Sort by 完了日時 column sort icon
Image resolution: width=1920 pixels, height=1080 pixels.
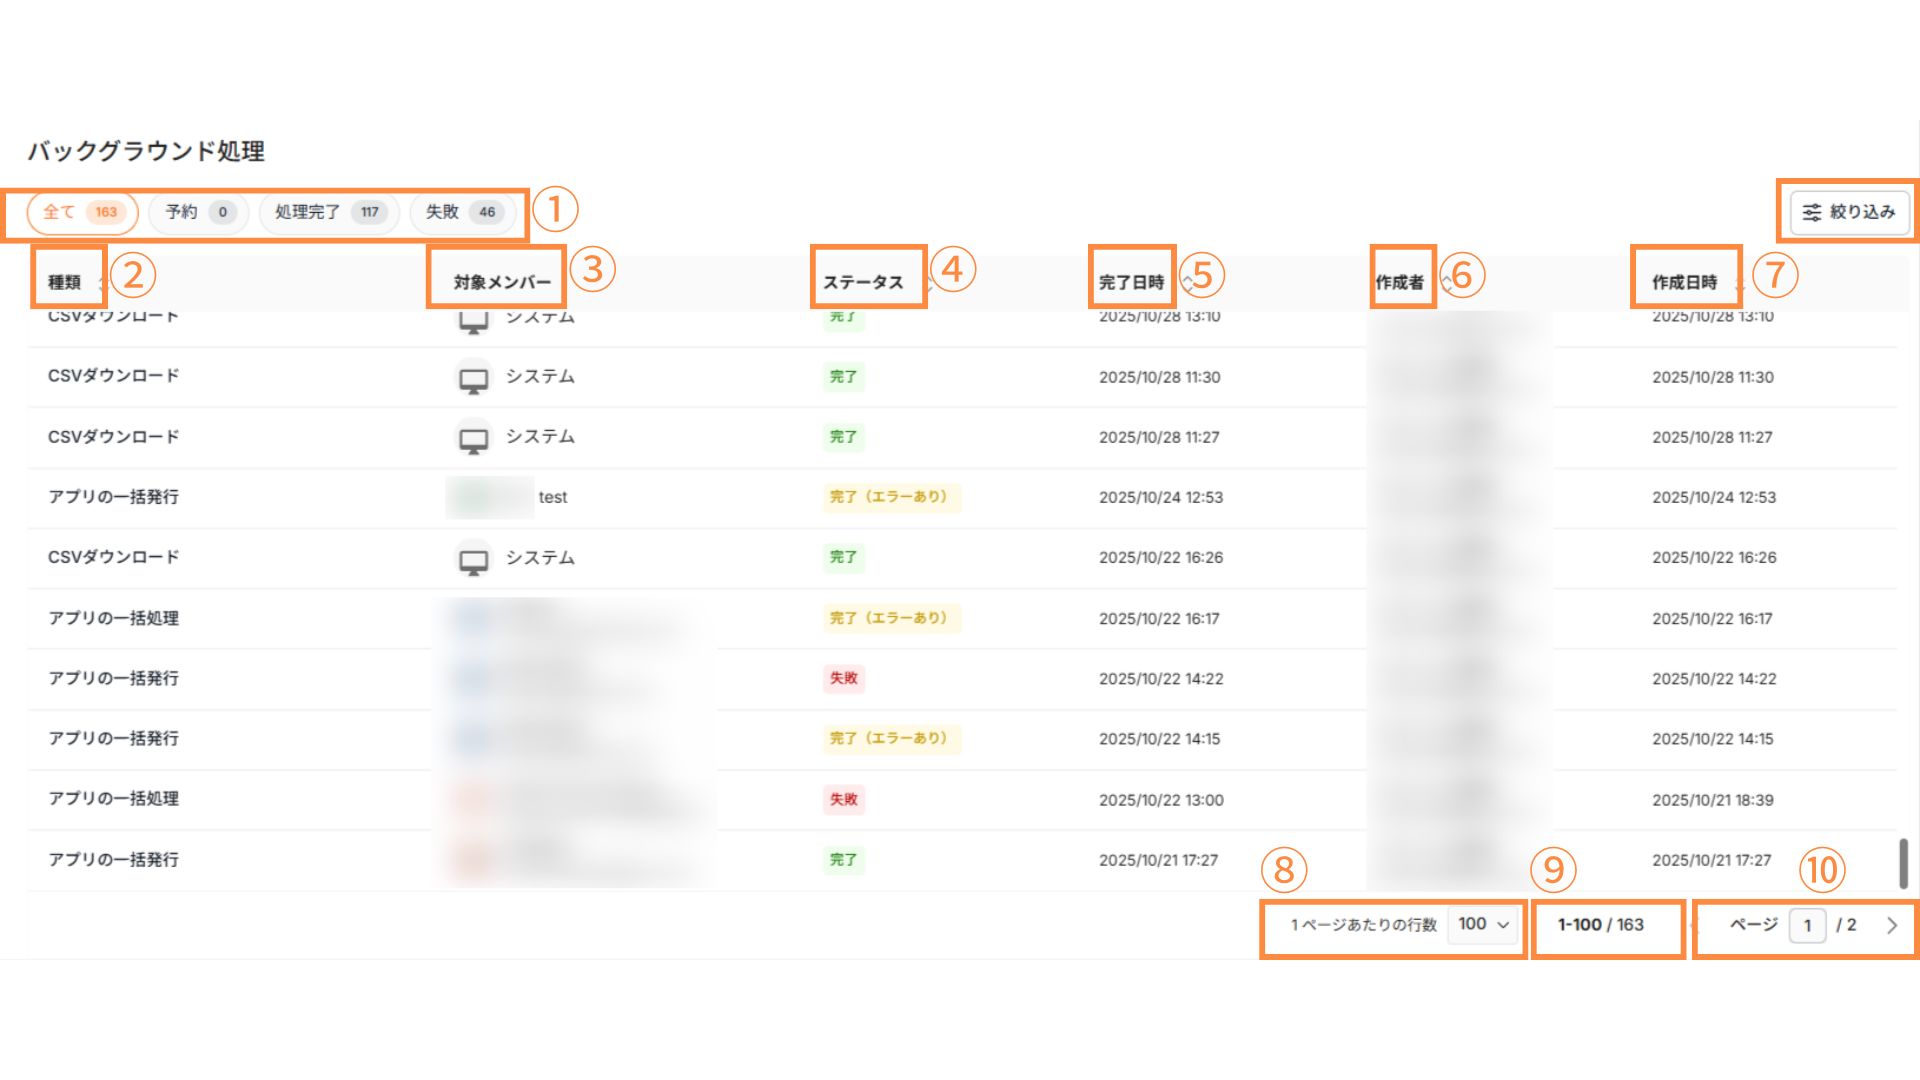coord(1187,283)
